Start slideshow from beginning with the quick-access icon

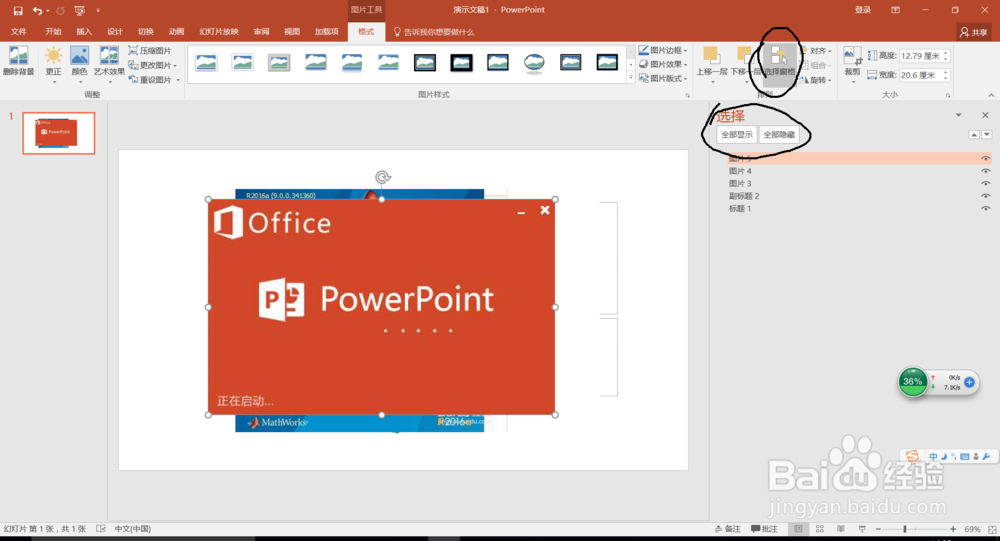click(80, 10)
